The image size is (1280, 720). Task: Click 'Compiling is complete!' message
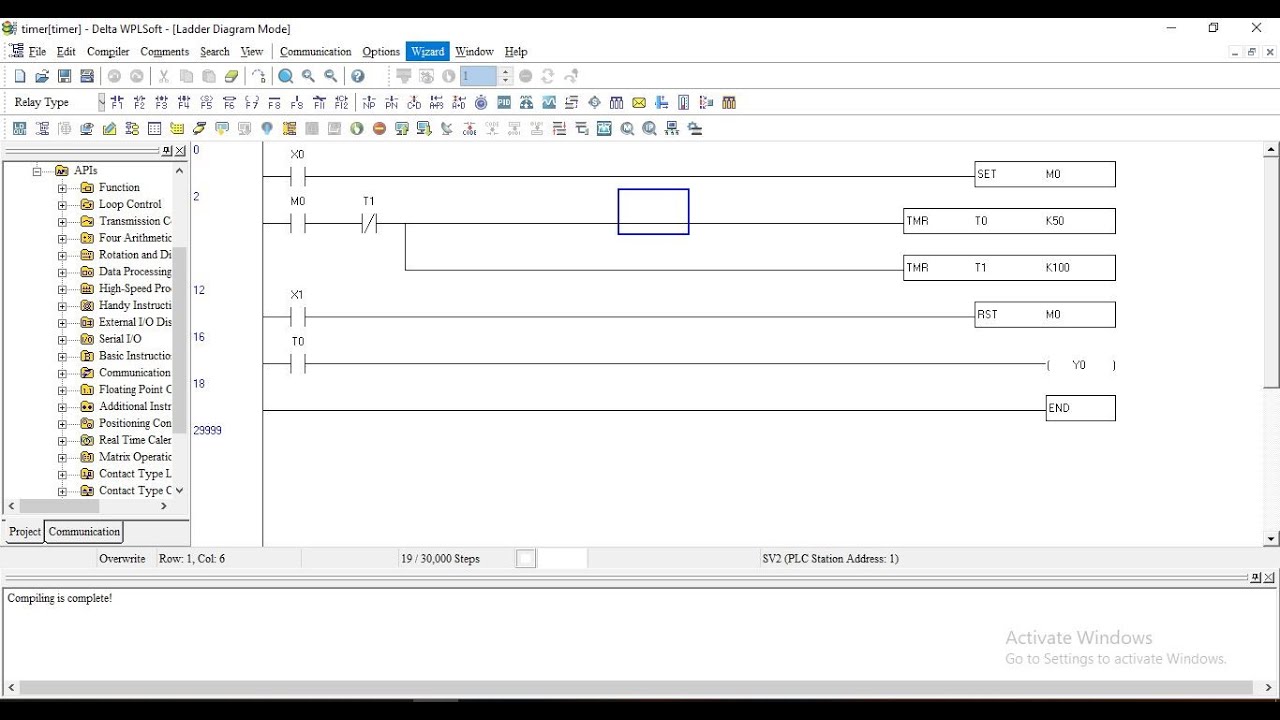(x=60, y=598)
